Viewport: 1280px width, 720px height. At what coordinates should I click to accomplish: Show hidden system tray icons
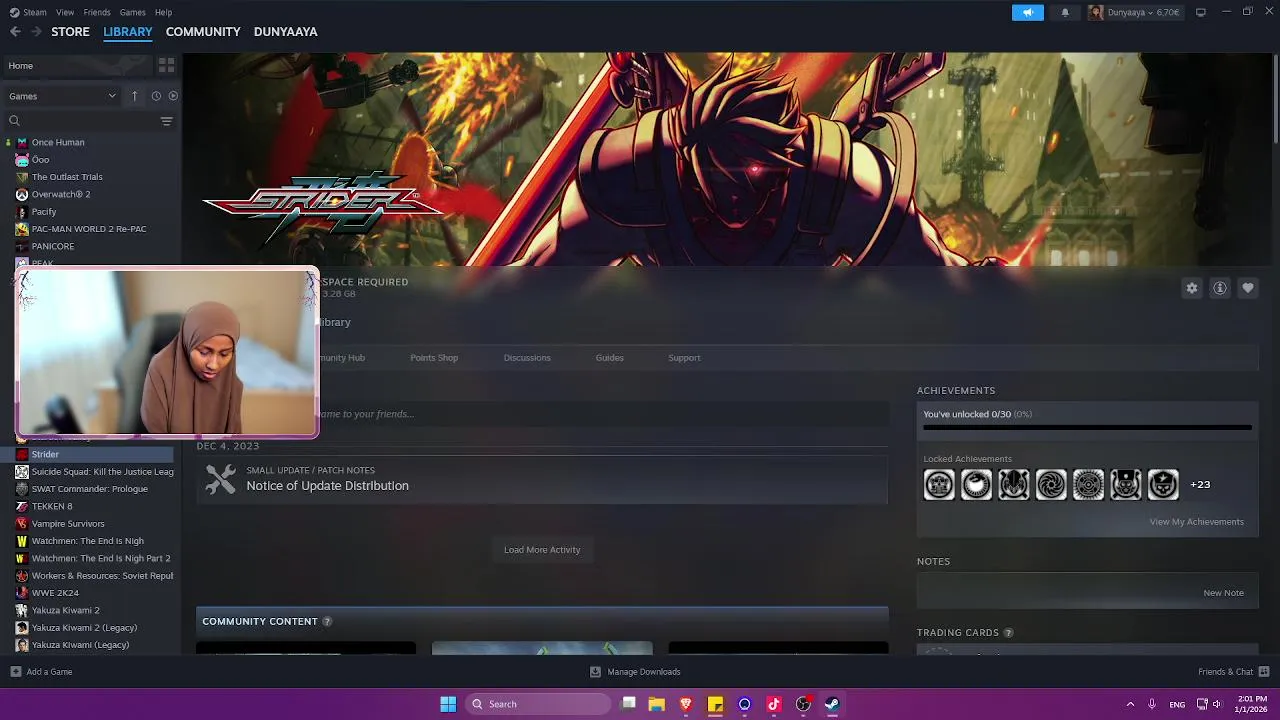pos(1130,704)
